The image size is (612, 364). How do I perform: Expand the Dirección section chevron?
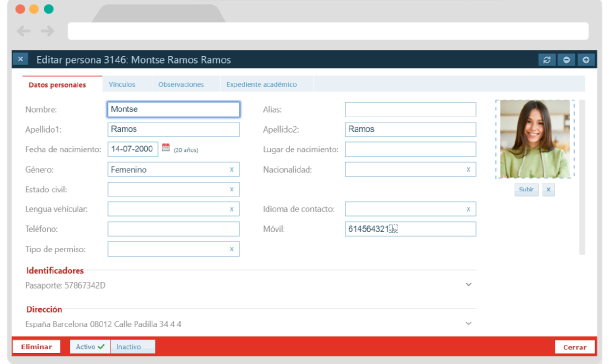click(x=468, y=323)
